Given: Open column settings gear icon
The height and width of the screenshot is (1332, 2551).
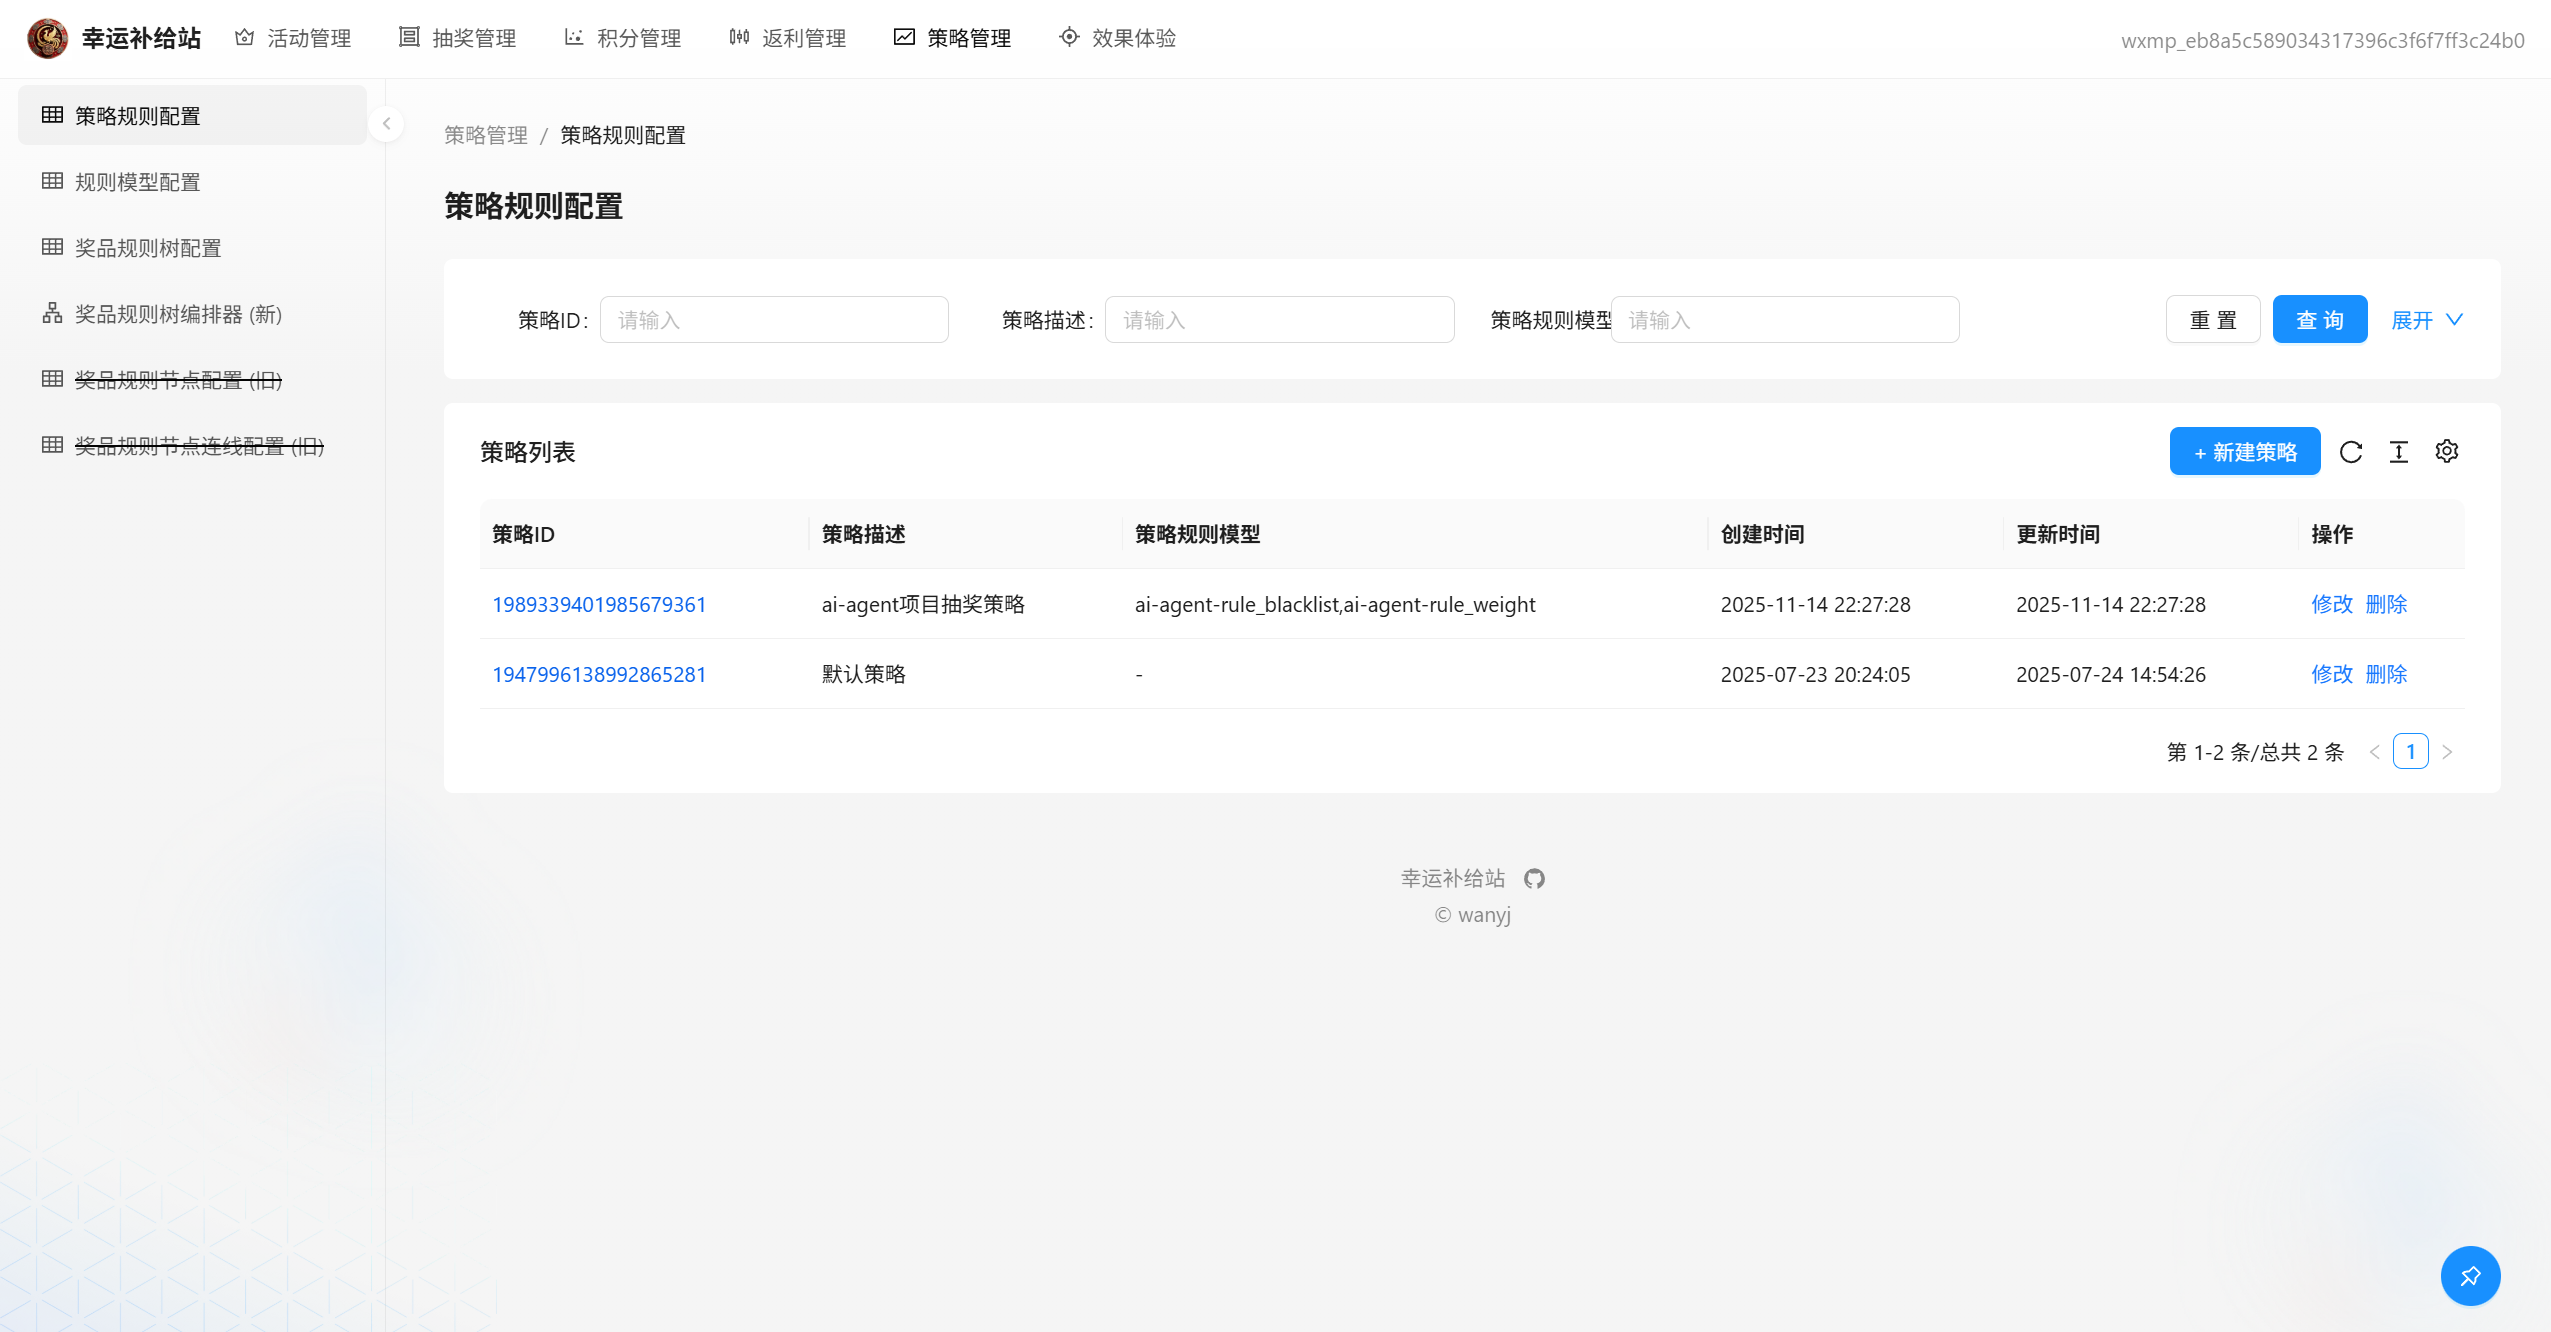Looking at the screenshot, I should pos(2447,451).
